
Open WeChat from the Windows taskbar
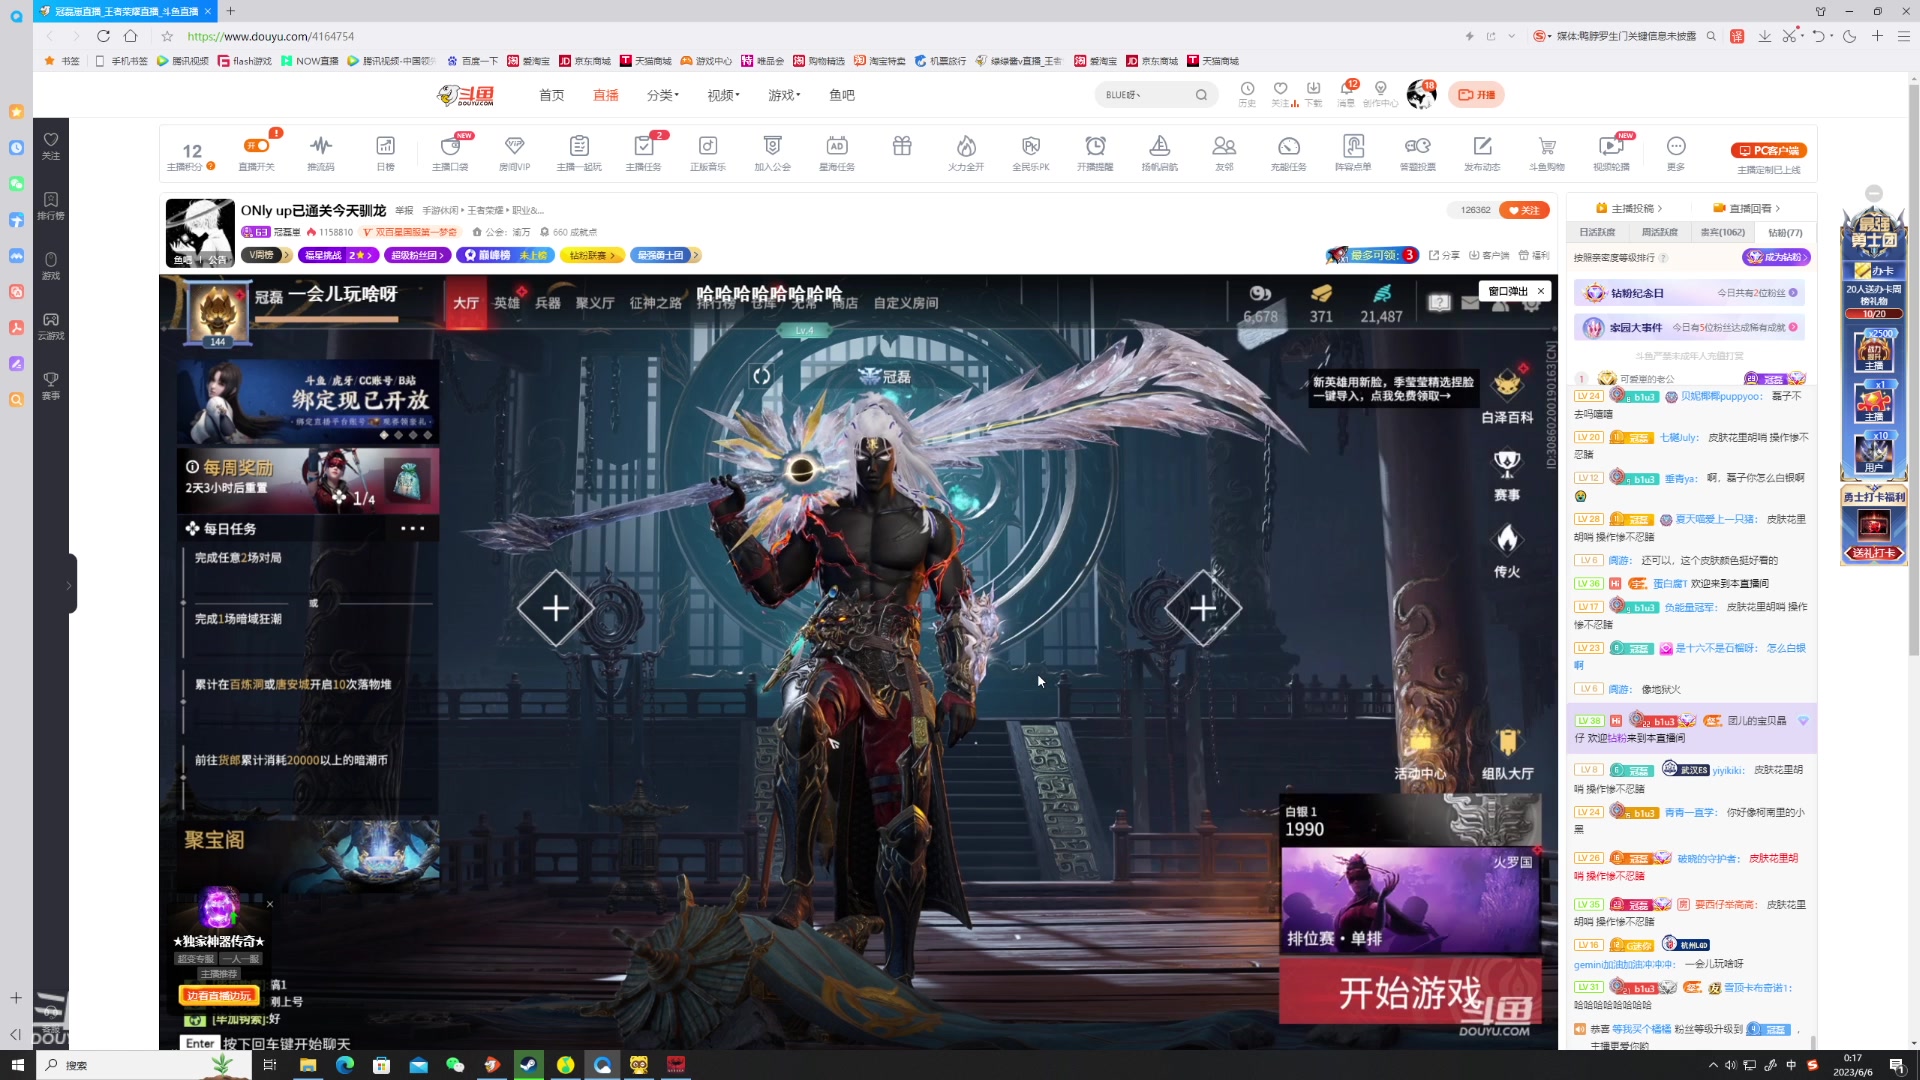(x=455, y=1065)
